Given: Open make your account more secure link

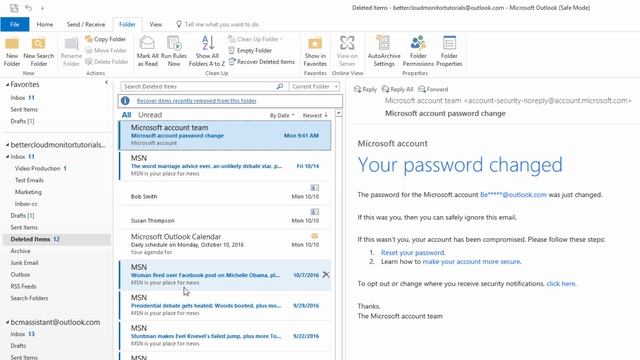Looking at the screenshot, I should click(471, 262).
